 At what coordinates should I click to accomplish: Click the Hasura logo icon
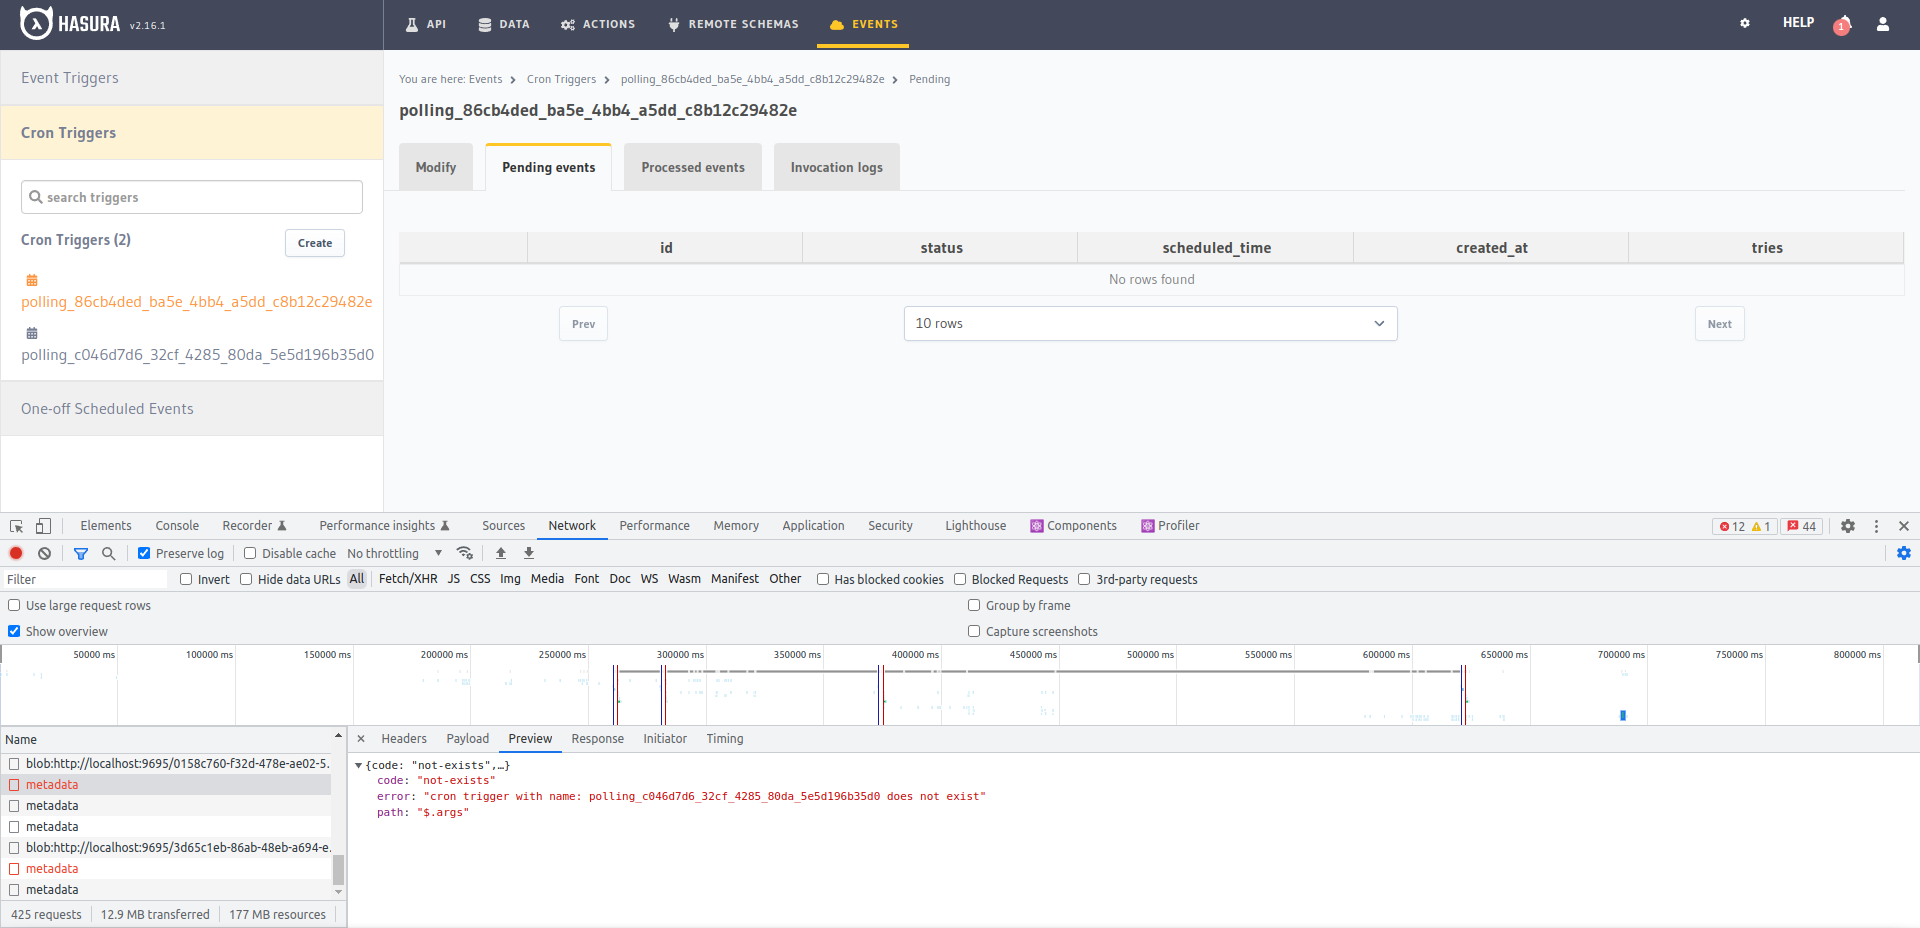pyautogui.click(x=36, y=22)
